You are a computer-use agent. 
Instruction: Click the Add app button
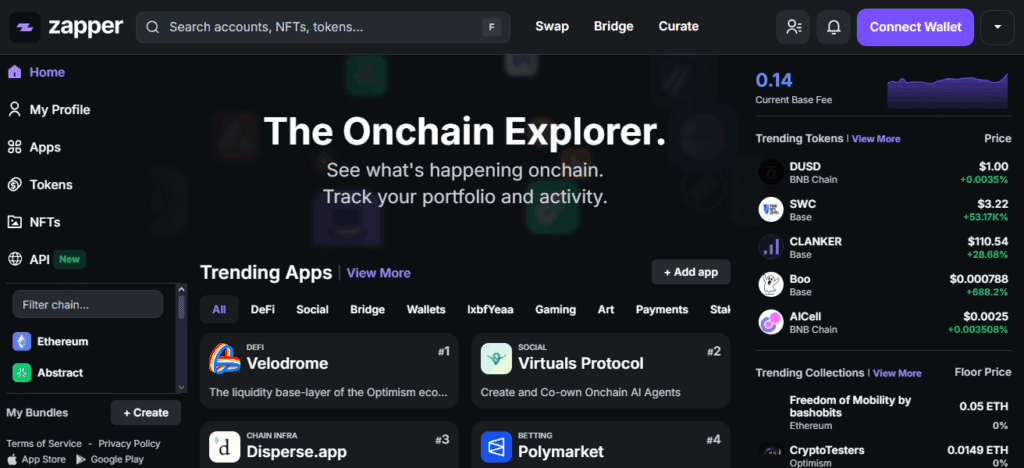point(691,272)
